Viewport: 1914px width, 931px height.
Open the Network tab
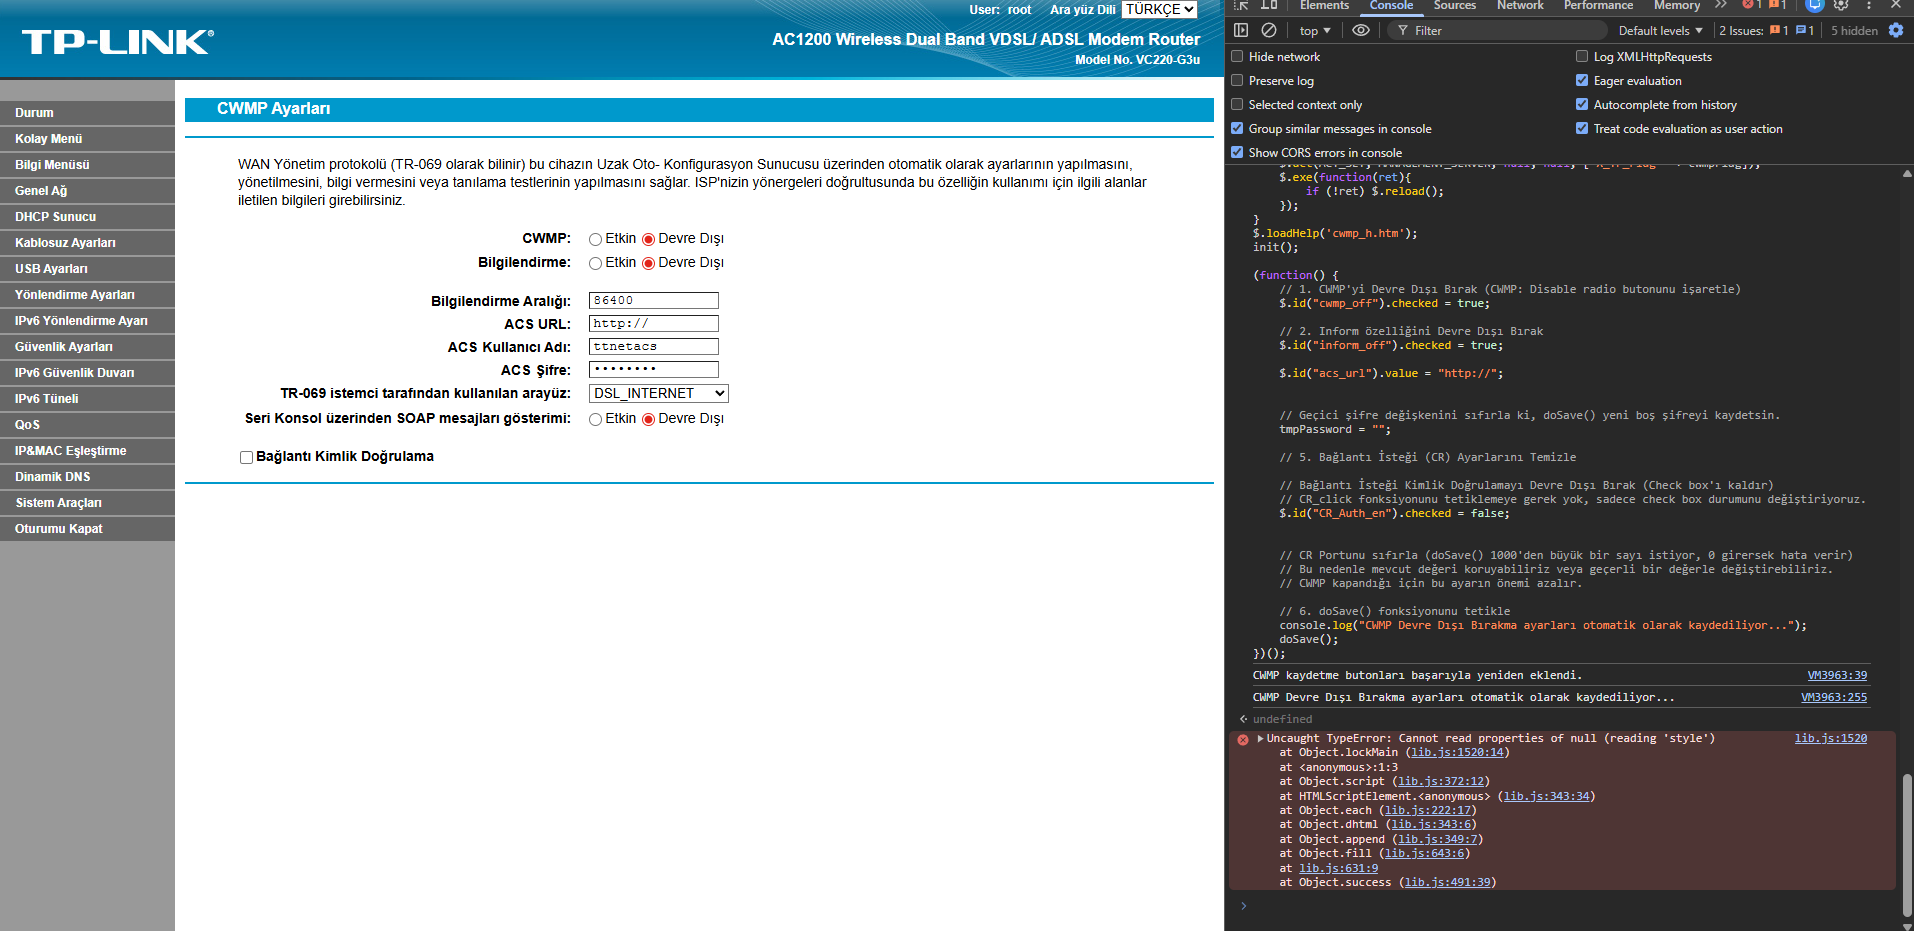[x=1520, y=6]
